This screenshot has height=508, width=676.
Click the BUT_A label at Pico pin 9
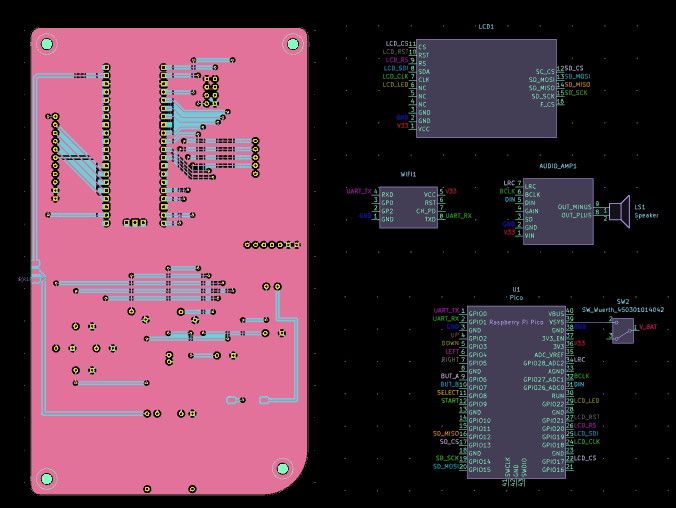[x=450, y=376]
